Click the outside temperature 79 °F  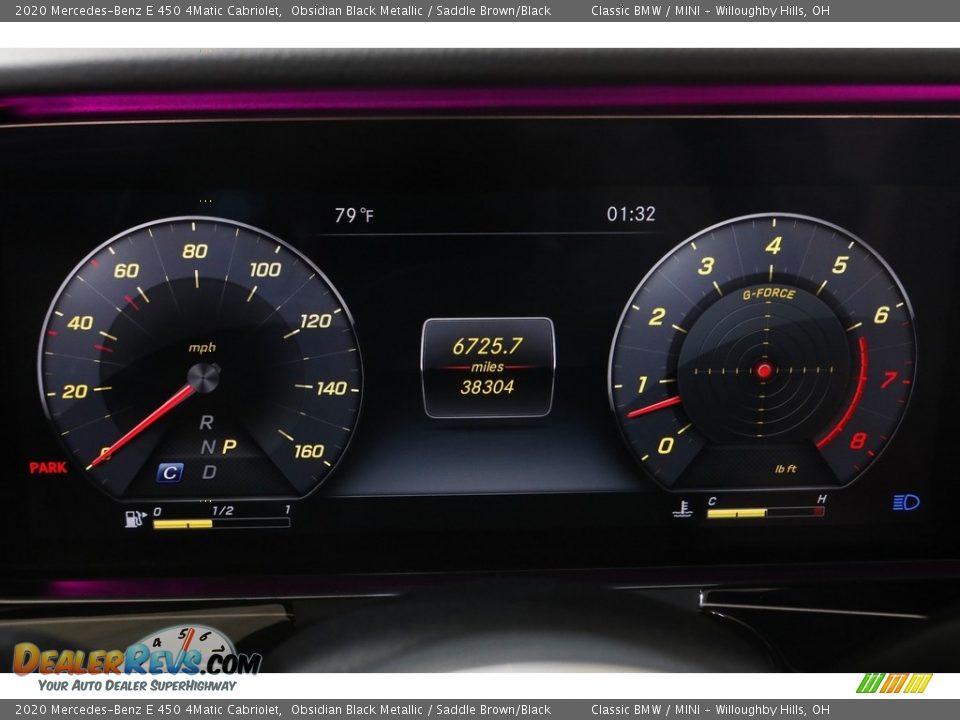click(x=354, y=215)
